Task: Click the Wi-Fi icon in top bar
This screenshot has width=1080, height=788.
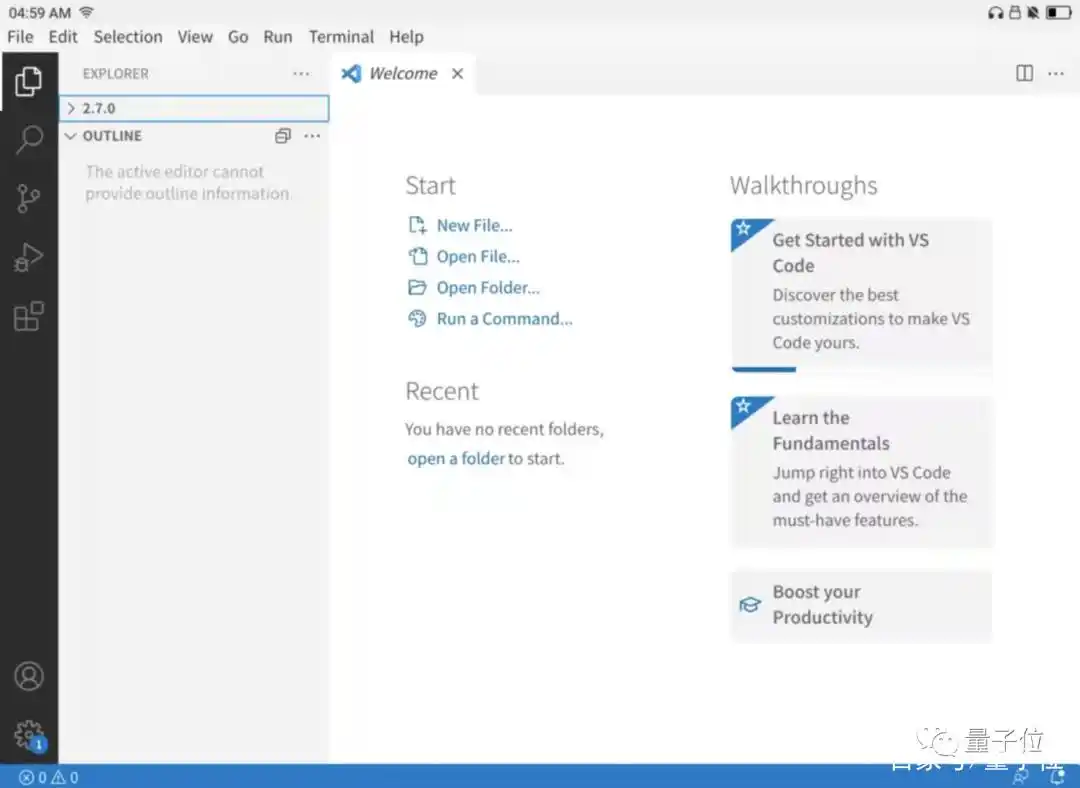Action: tap(86, 12)
